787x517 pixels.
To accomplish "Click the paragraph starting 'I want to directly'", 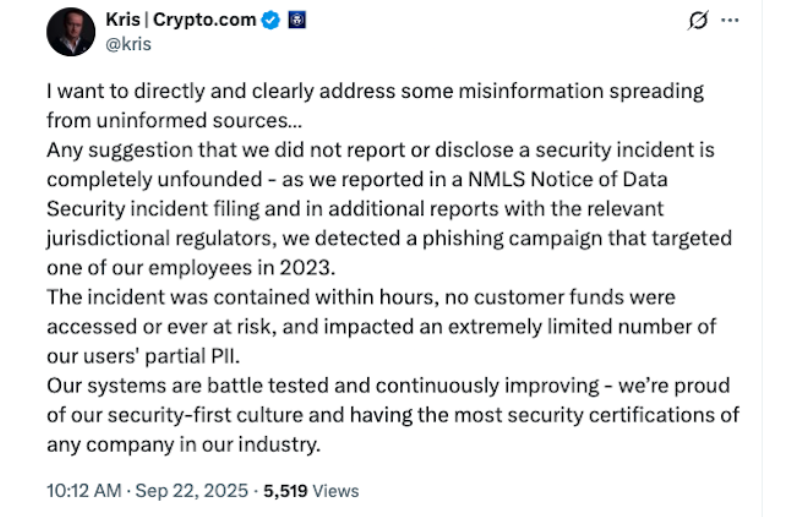I will [375, 91].
